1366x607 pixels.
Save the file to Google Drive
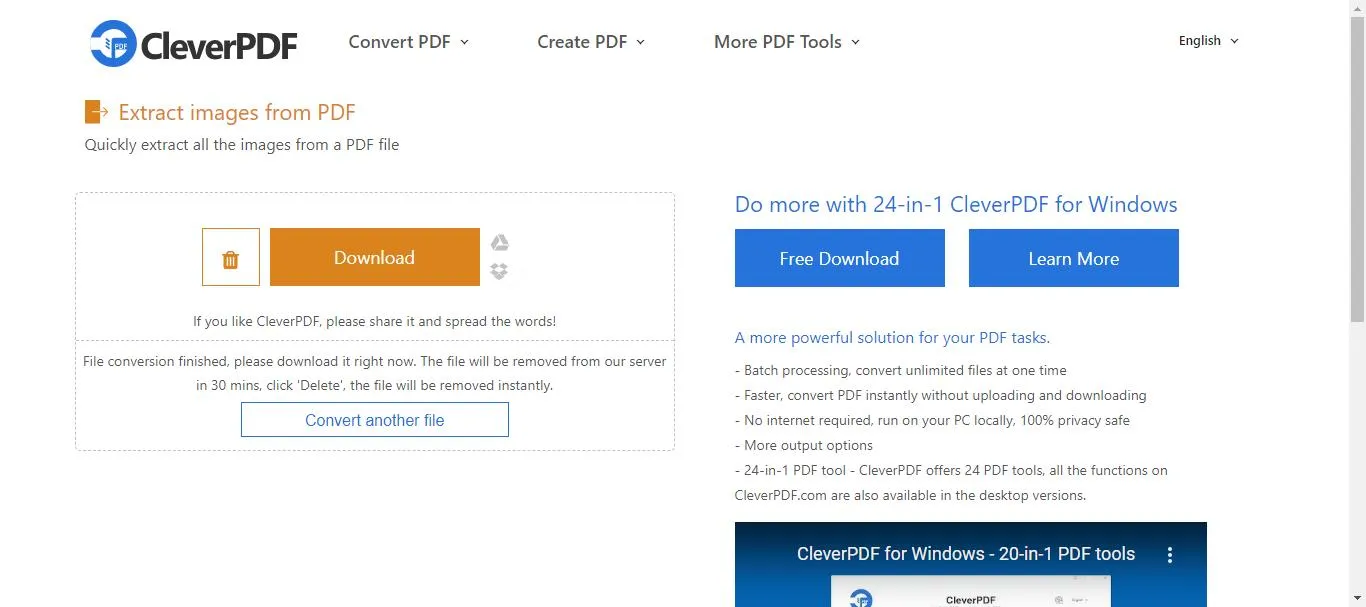coord(499,243)
